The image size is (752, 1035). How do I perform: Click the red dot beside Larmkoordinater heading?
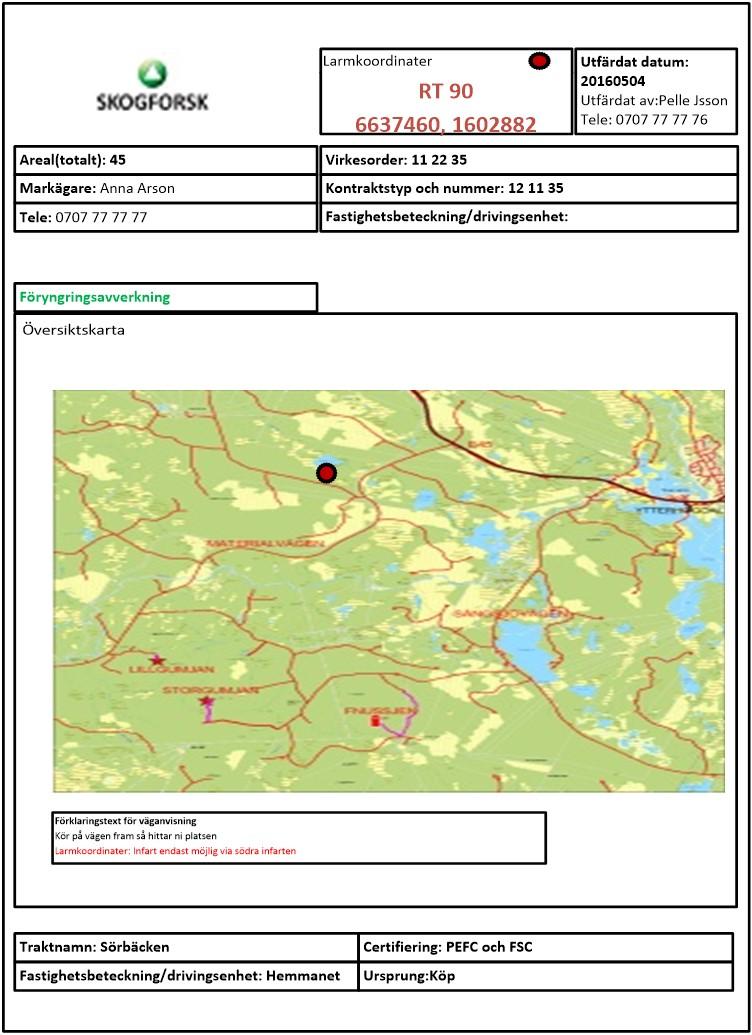click(539, 61)
